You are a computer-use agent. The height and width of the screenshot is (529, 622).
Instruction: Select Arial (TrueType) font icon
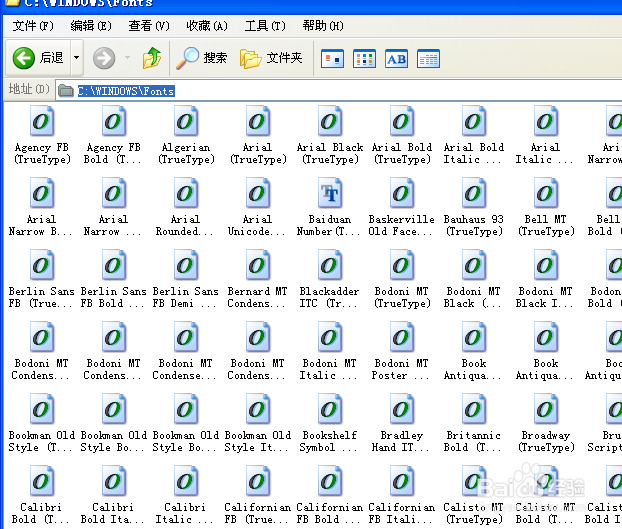point(258,121)
